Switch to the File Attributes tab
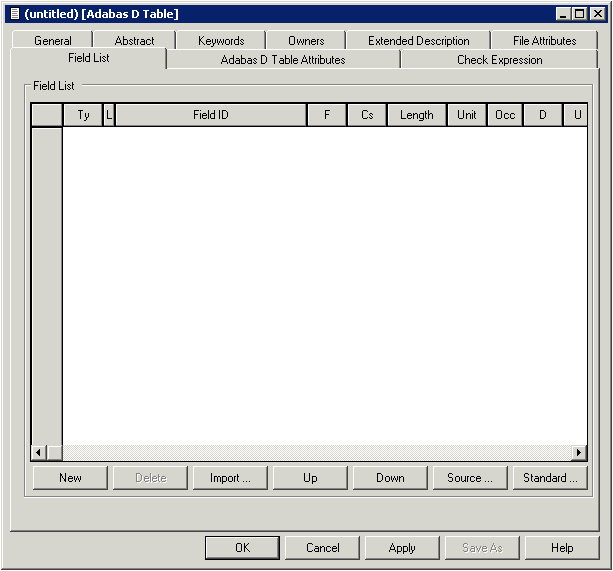Screen dimensions: 613x571 click(x=544, y=41)
